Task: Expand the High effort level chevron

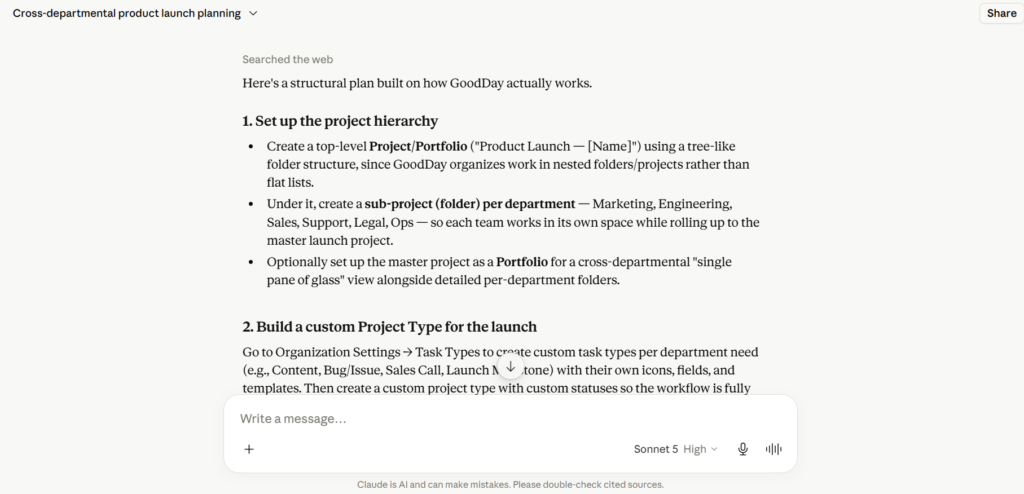Action: coord(714,449)
